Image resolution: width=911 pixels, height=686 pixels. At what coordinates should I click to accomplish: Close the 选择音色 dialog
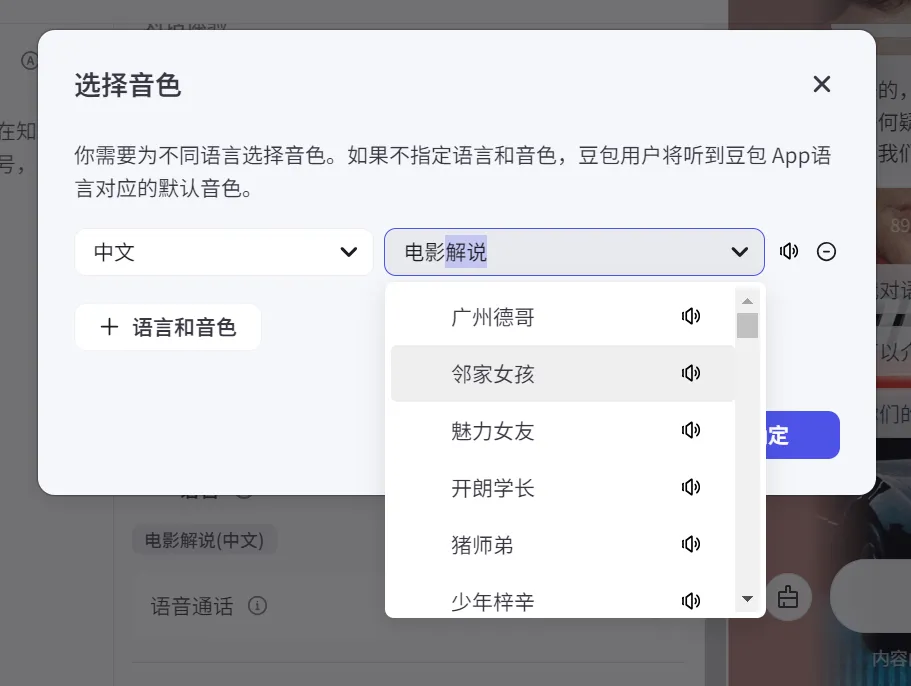point(822,84)
